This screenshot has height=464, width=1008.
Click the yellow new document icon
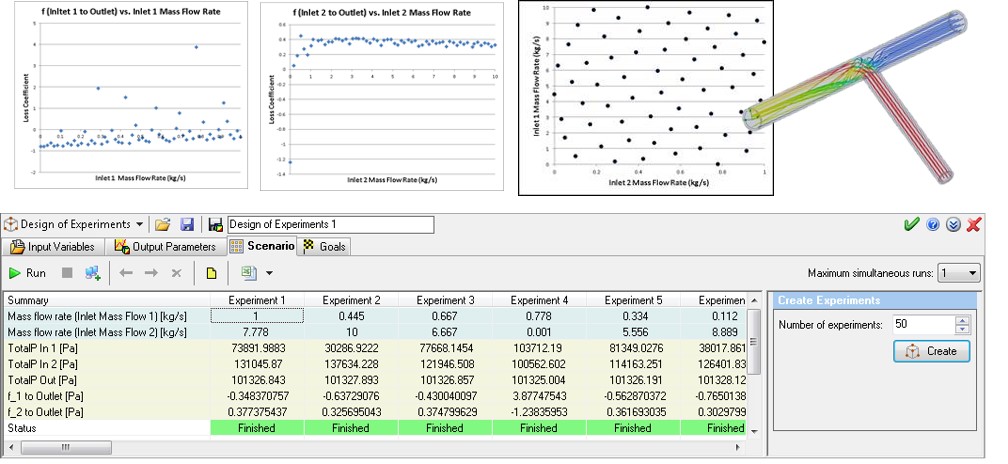tap(211, 273)
